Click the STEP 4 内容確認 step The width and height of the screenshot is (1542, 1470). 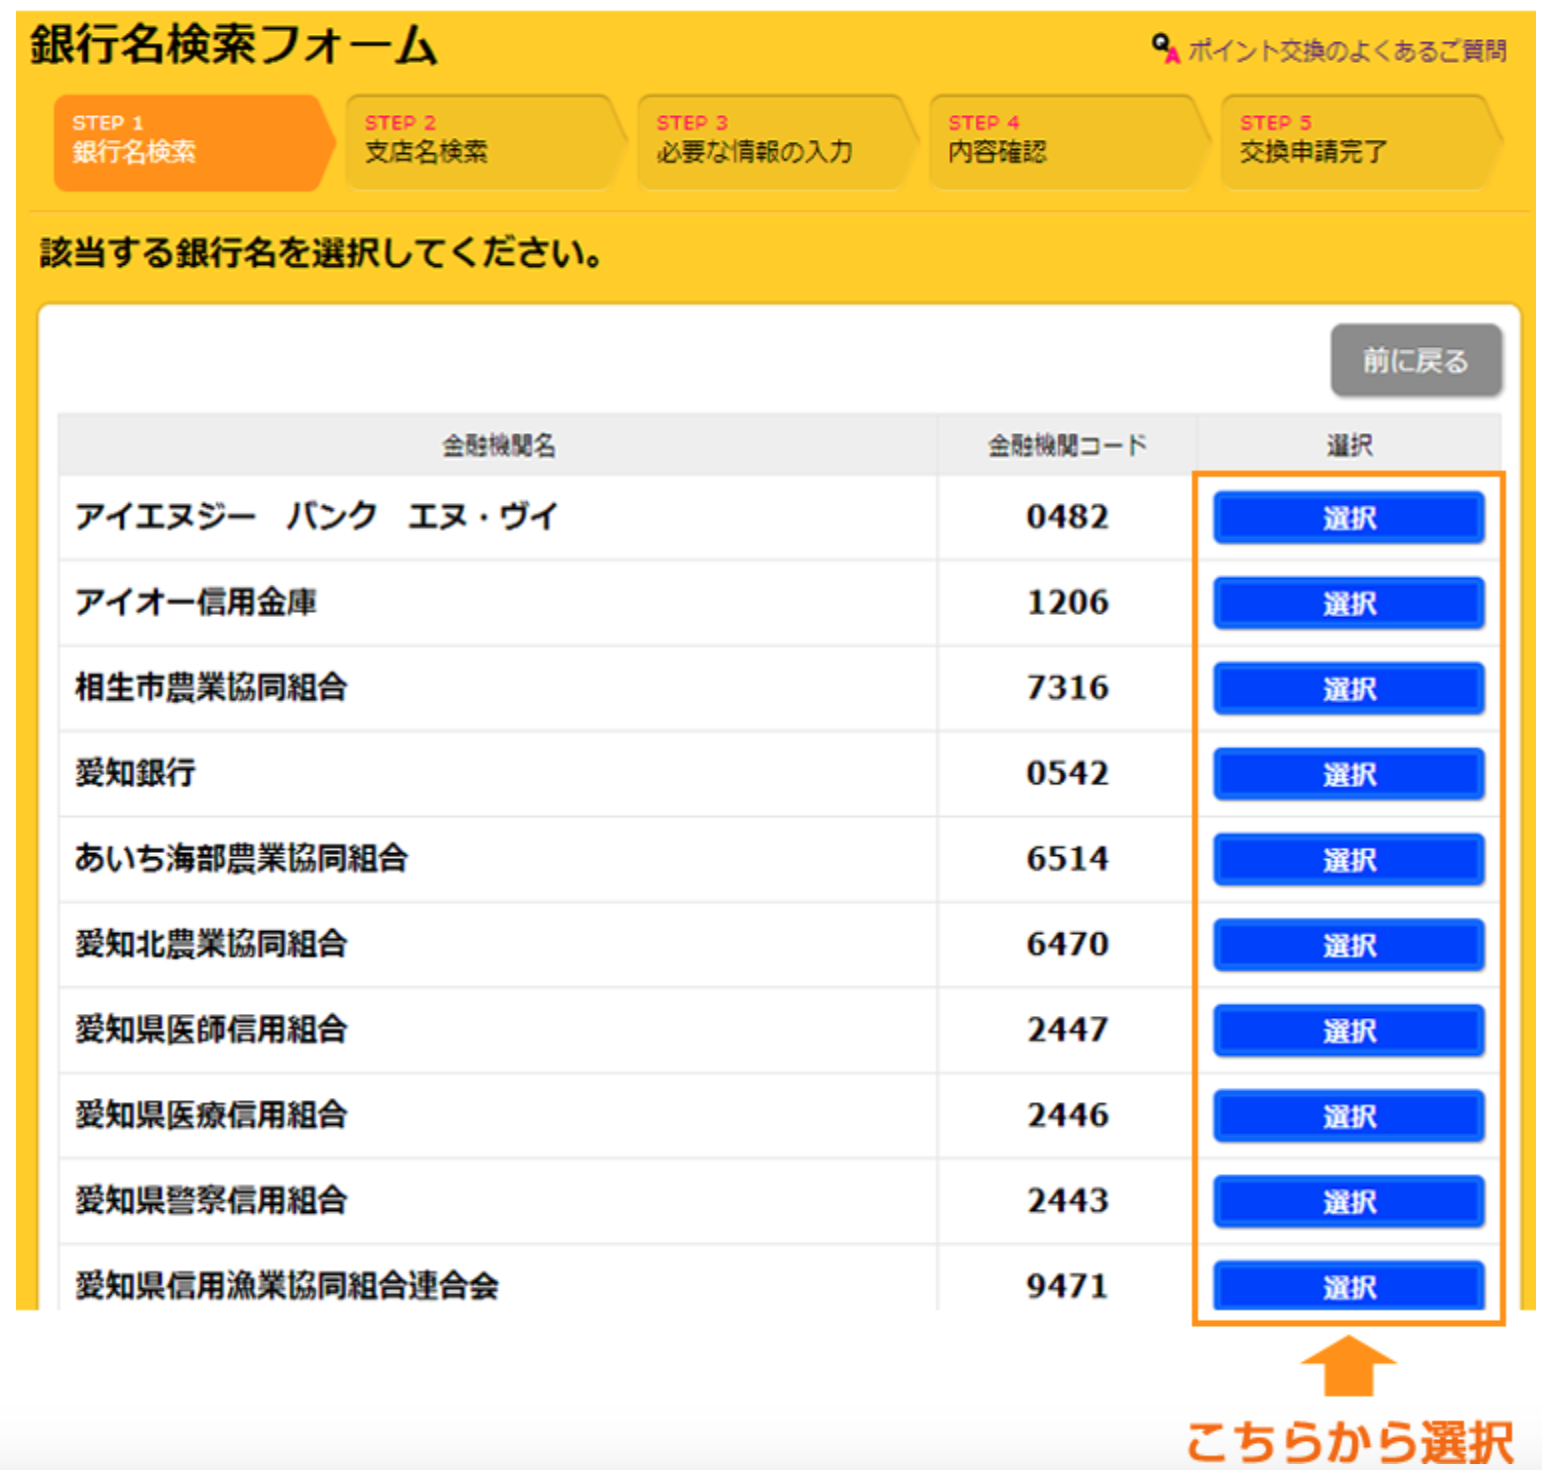(x=1069, y=142)
